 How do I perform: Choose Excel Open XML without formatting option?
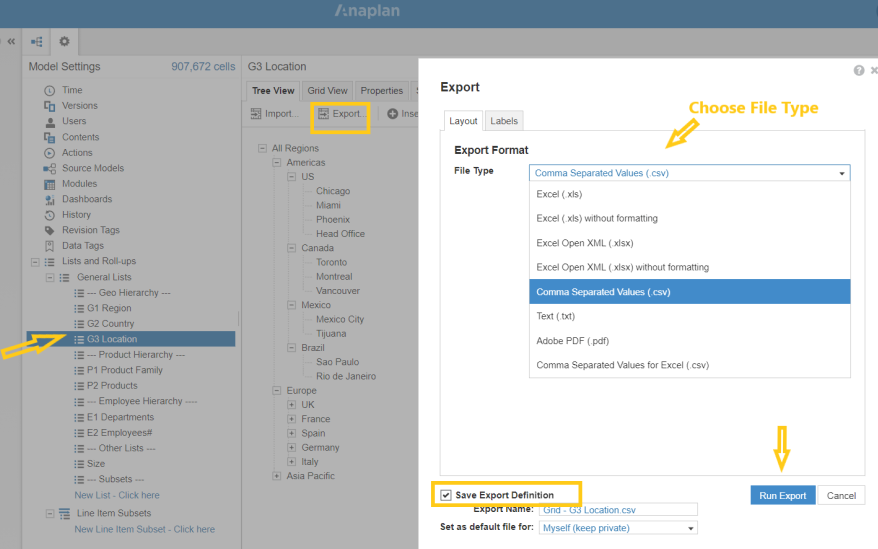click(689, 267)
